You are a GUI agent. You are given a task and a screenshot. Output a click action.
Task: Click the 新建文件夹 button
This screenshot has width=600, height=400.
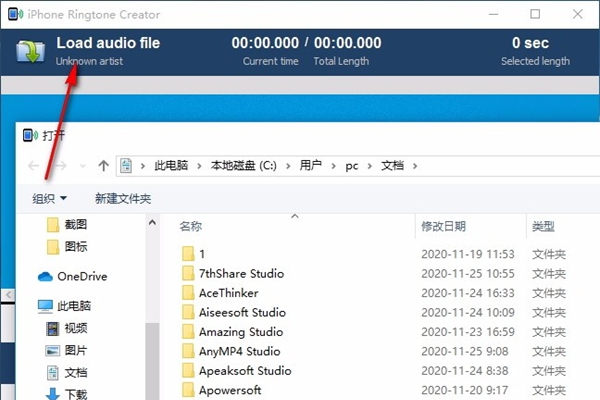point(123,198)
